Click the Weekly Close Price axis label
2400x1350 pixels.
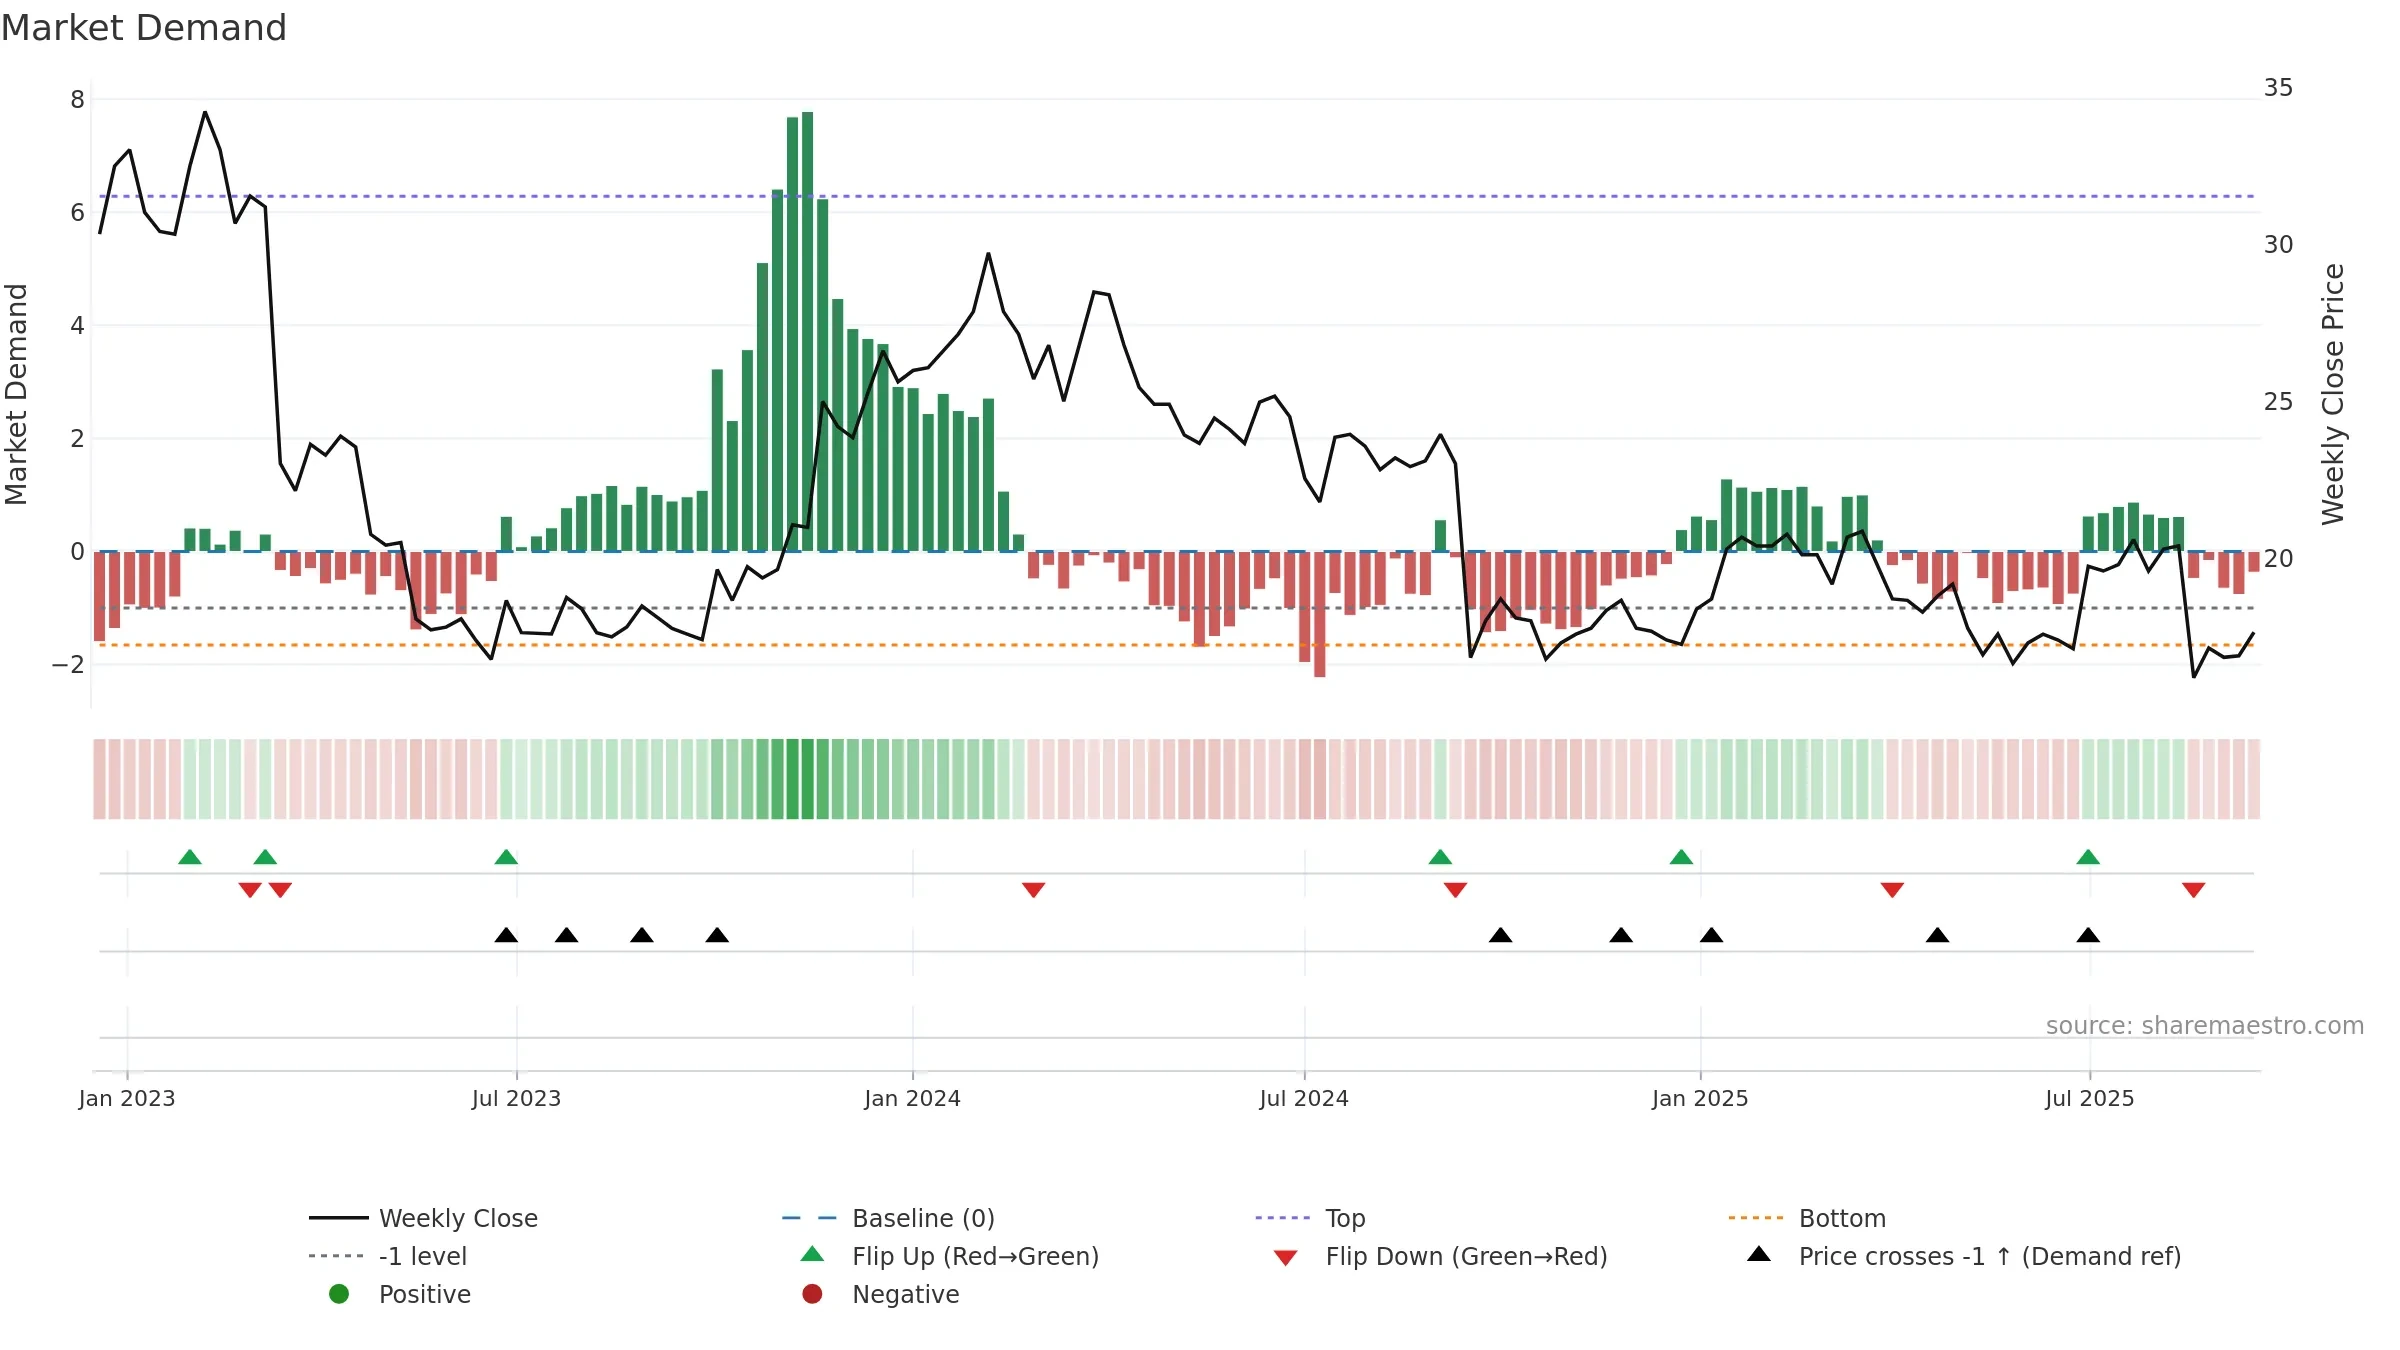click(x=2333, y=394)
